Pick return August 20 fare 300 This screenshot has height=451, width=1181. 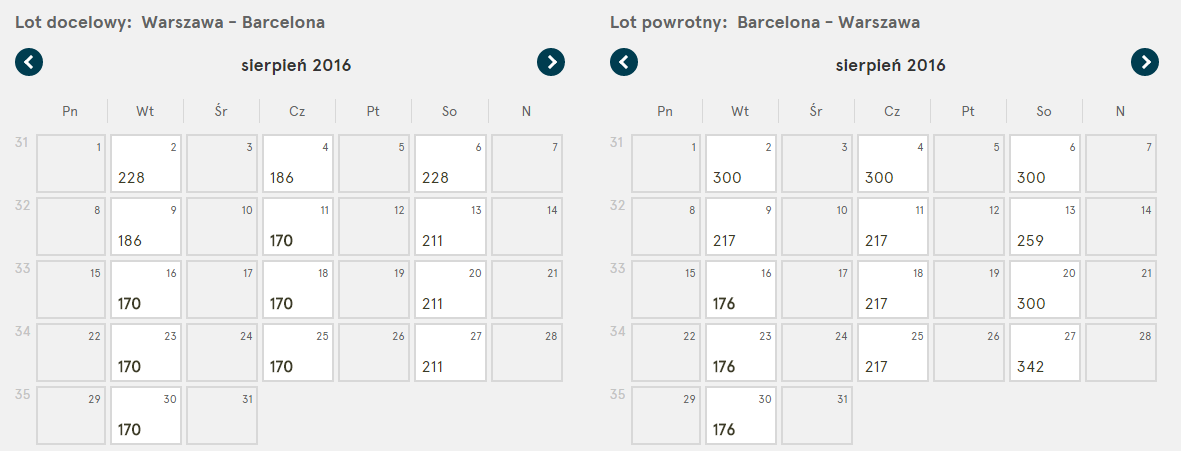(1045, 290)
